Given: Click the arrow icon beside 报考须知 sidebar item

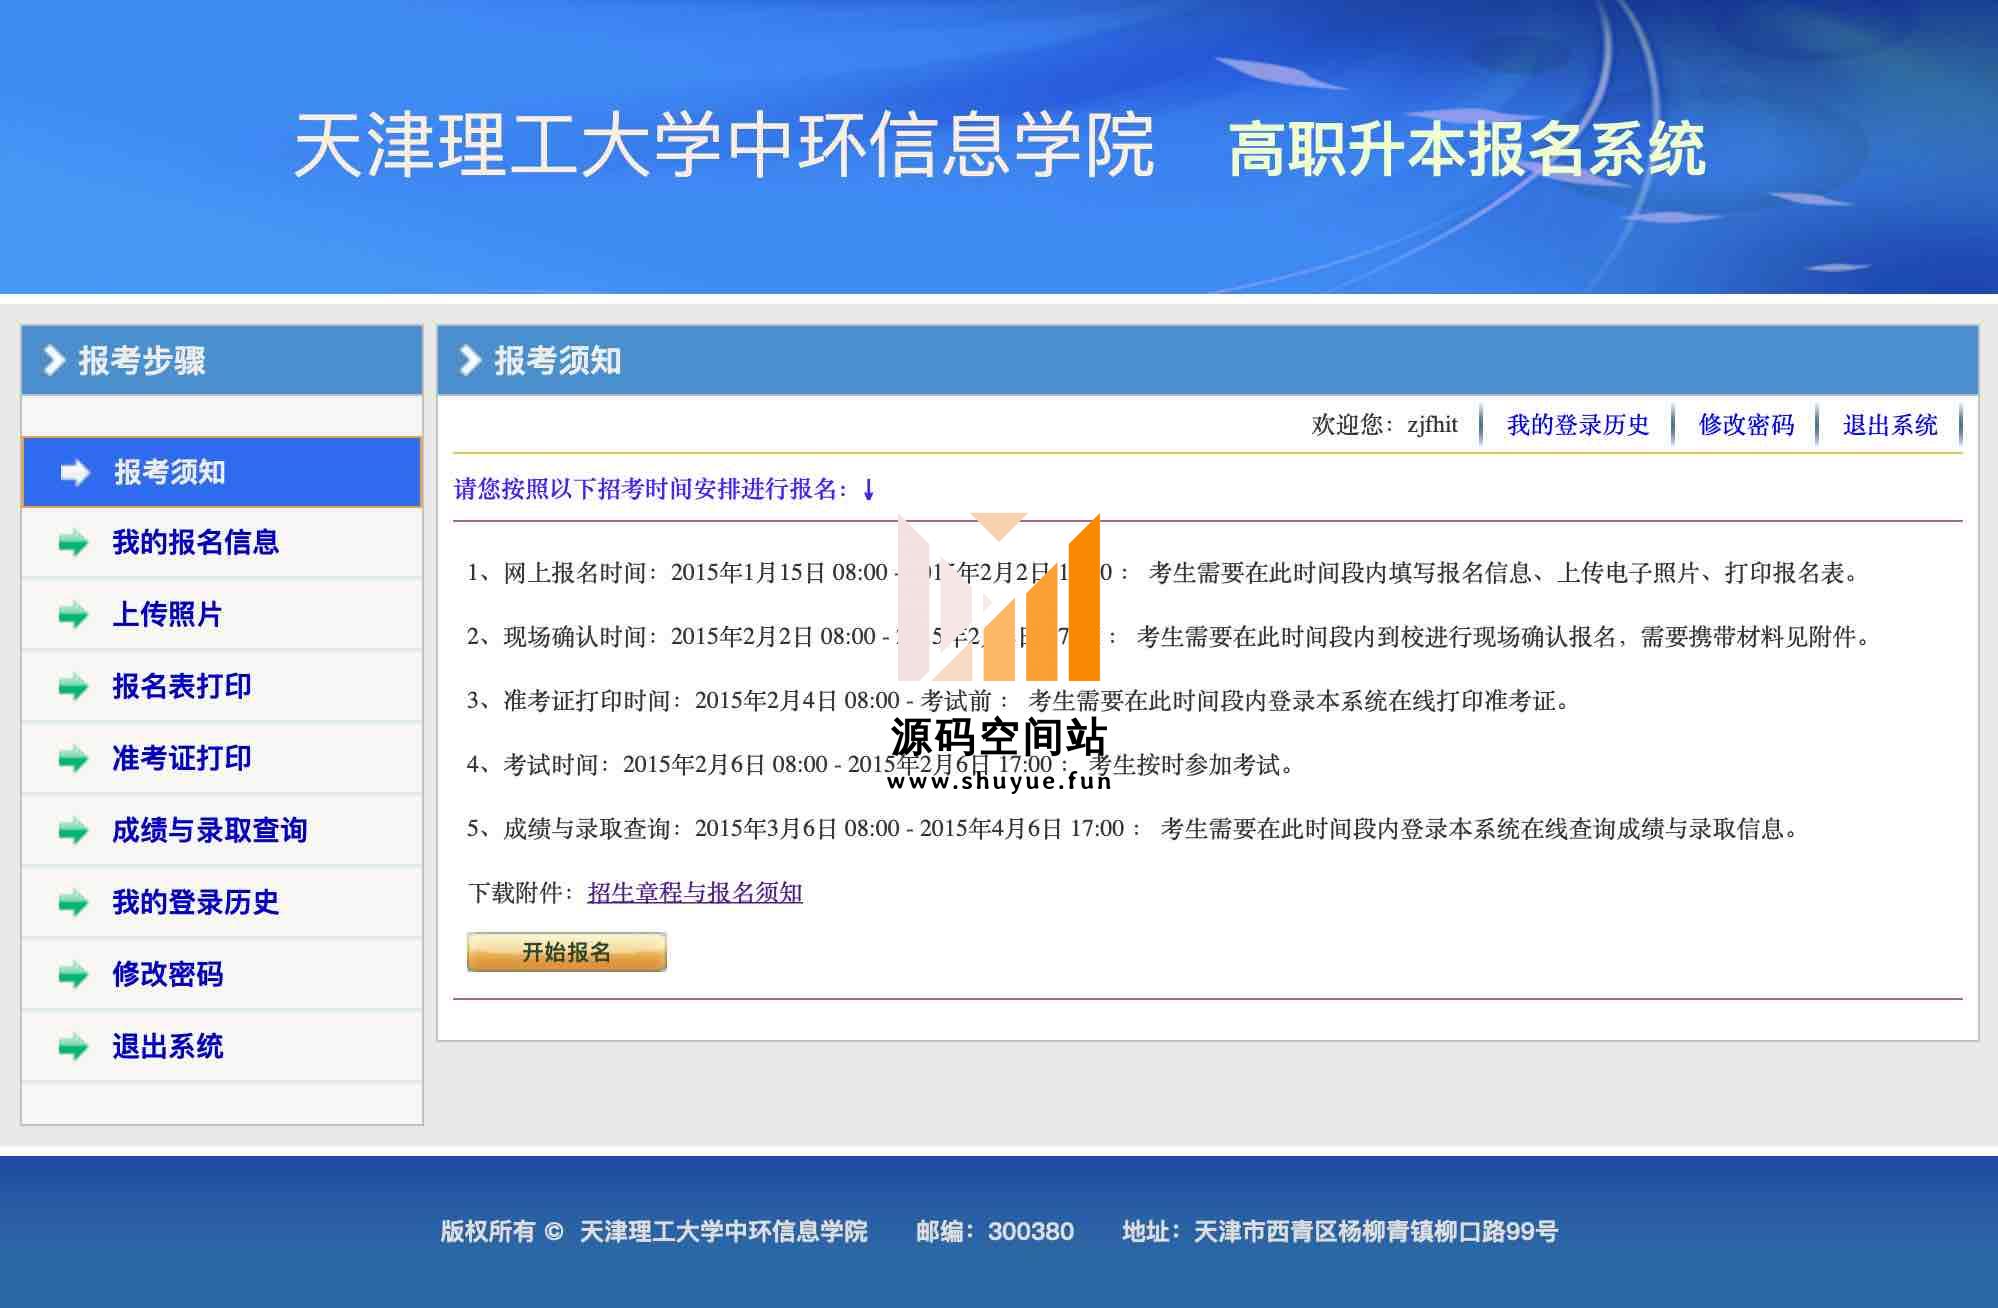Looking at the screenshot, I should pos(75,472).
